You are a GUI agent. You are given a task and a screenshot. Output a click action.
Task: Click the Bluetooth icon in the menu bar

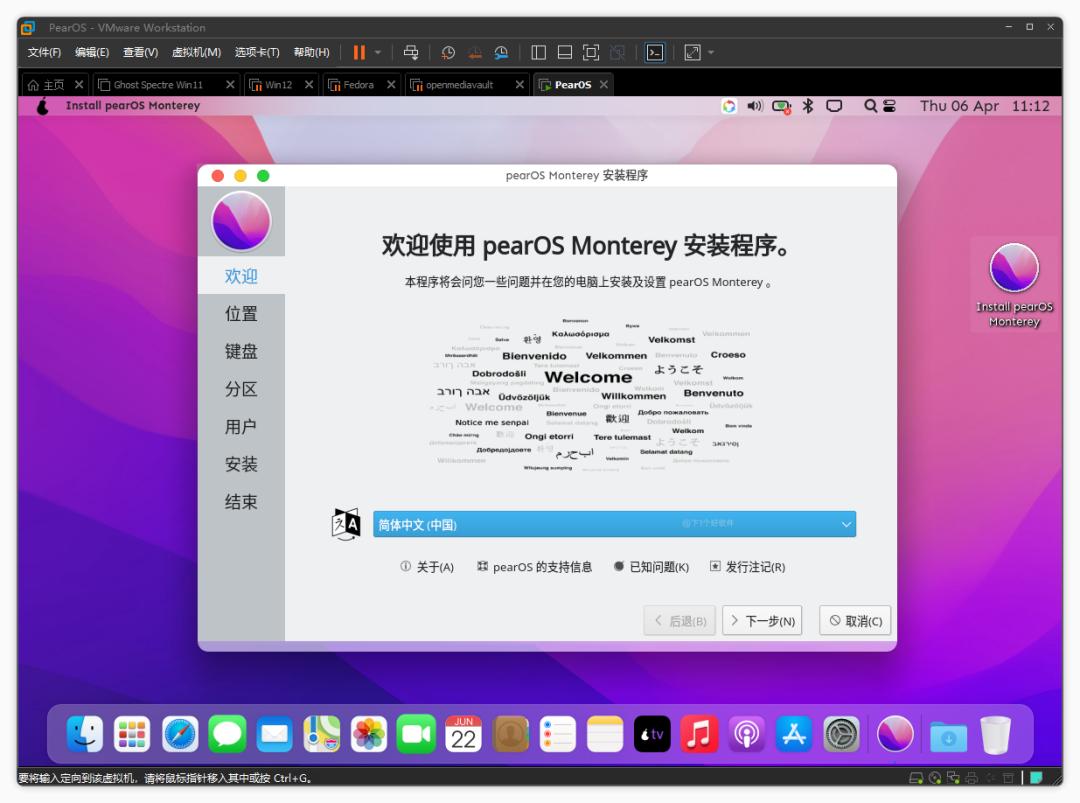(x=808, y=106)
